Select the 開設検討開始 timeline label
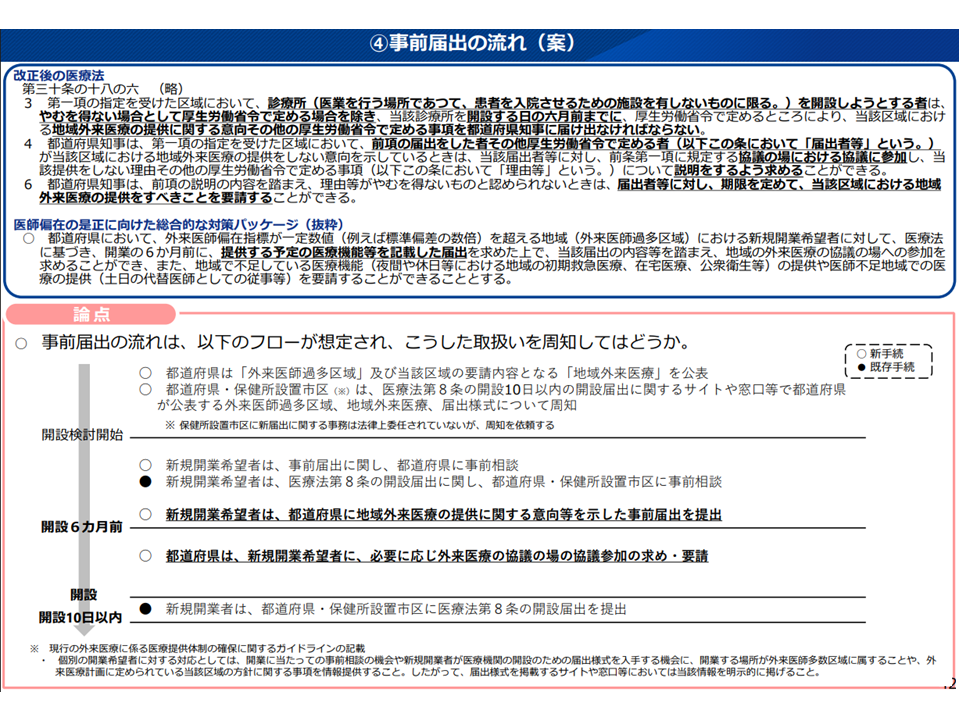960x720 pixels. pos(82,435)
